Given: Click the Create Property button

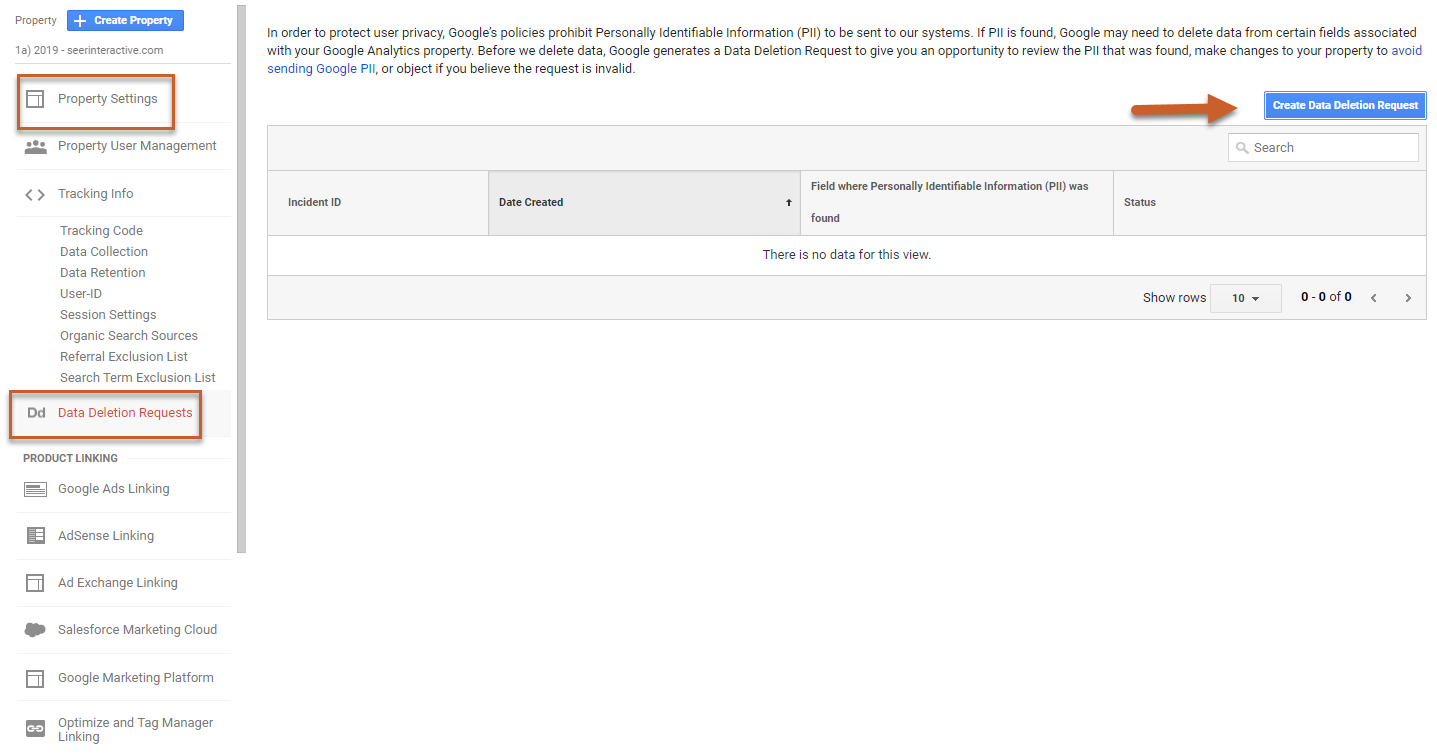Looking at the screenshot, I should tap(125, 20).
